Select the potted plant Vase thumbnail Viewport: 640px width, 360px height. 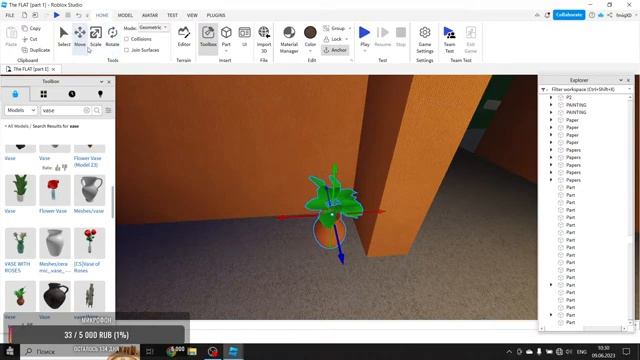pos(20,190)
